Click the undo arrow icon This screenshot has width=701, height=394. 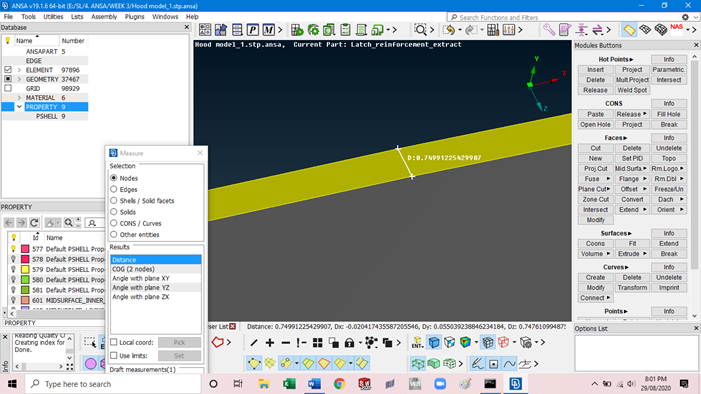(449, 30)
